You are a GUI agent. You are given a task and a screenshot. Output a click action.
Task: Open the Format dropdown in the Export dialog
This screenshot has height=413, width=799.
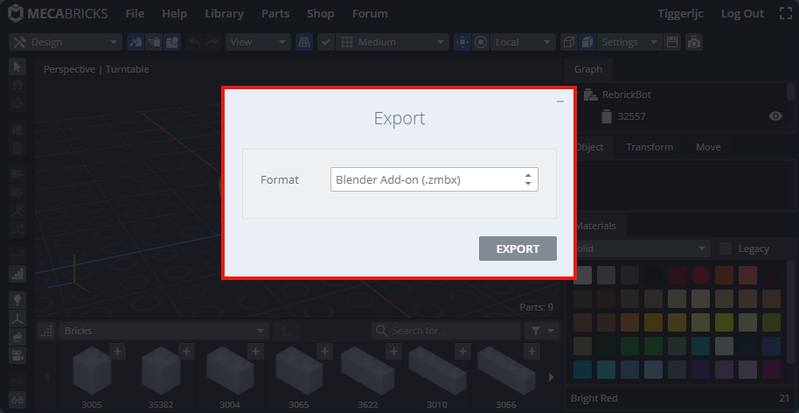(x=434, y=179)
